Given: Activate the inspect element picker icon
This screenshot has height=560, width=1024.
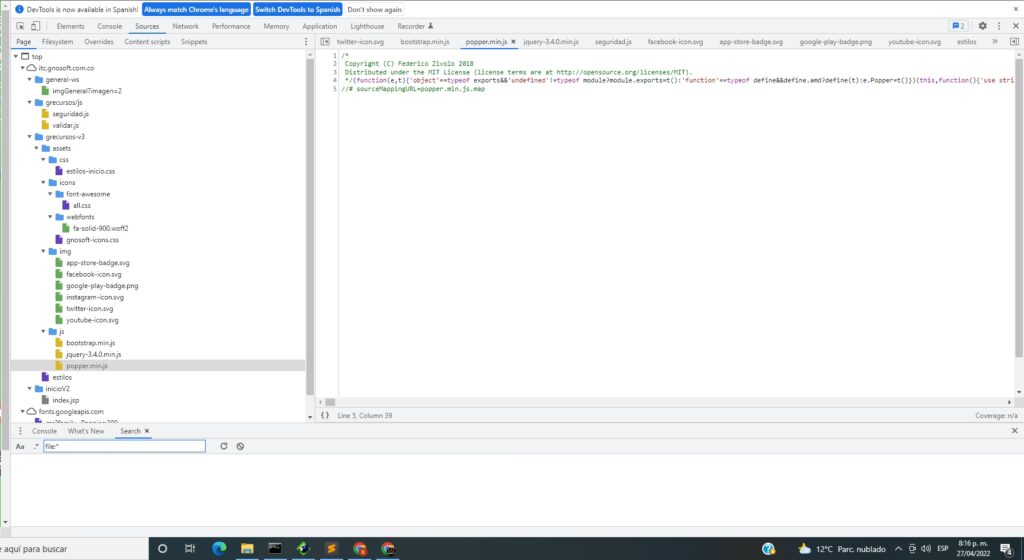Looking at the screenshot, I should point(20,26).
